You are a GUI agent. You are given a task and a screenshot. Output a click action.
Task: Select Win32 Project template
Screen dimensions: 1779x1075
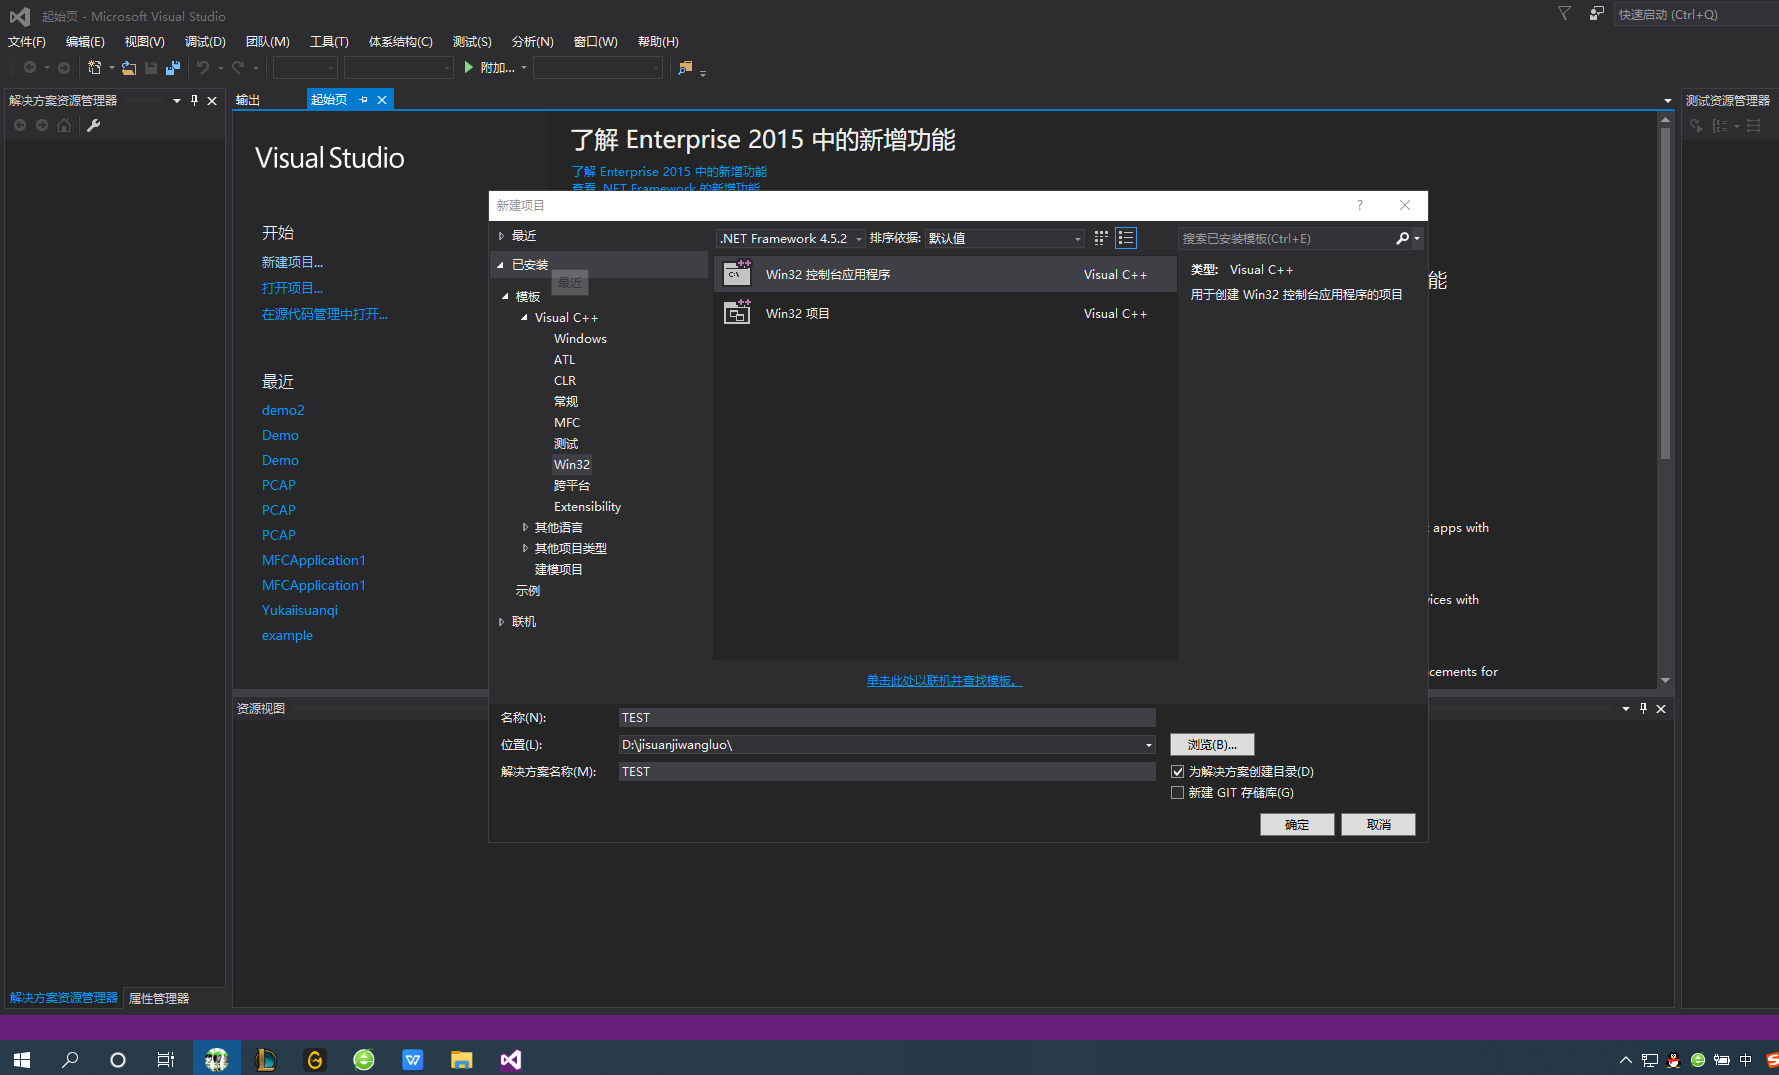tap(944, 314)
